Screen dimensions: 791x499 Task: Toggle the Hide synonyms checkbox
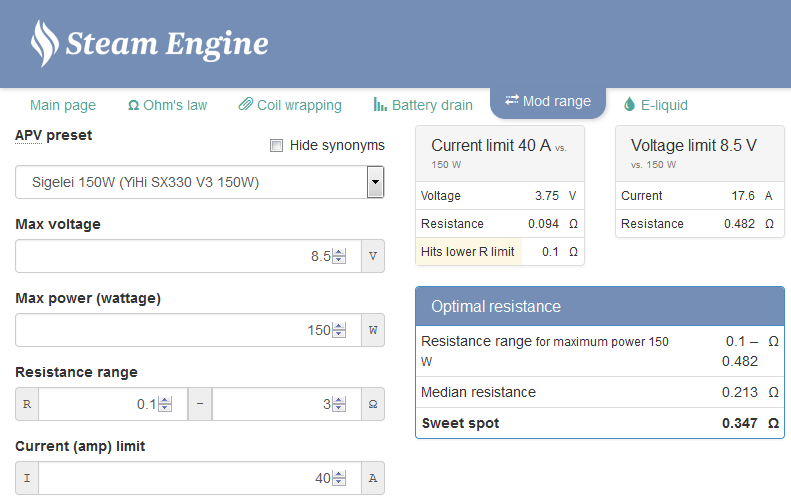point(277,146)
